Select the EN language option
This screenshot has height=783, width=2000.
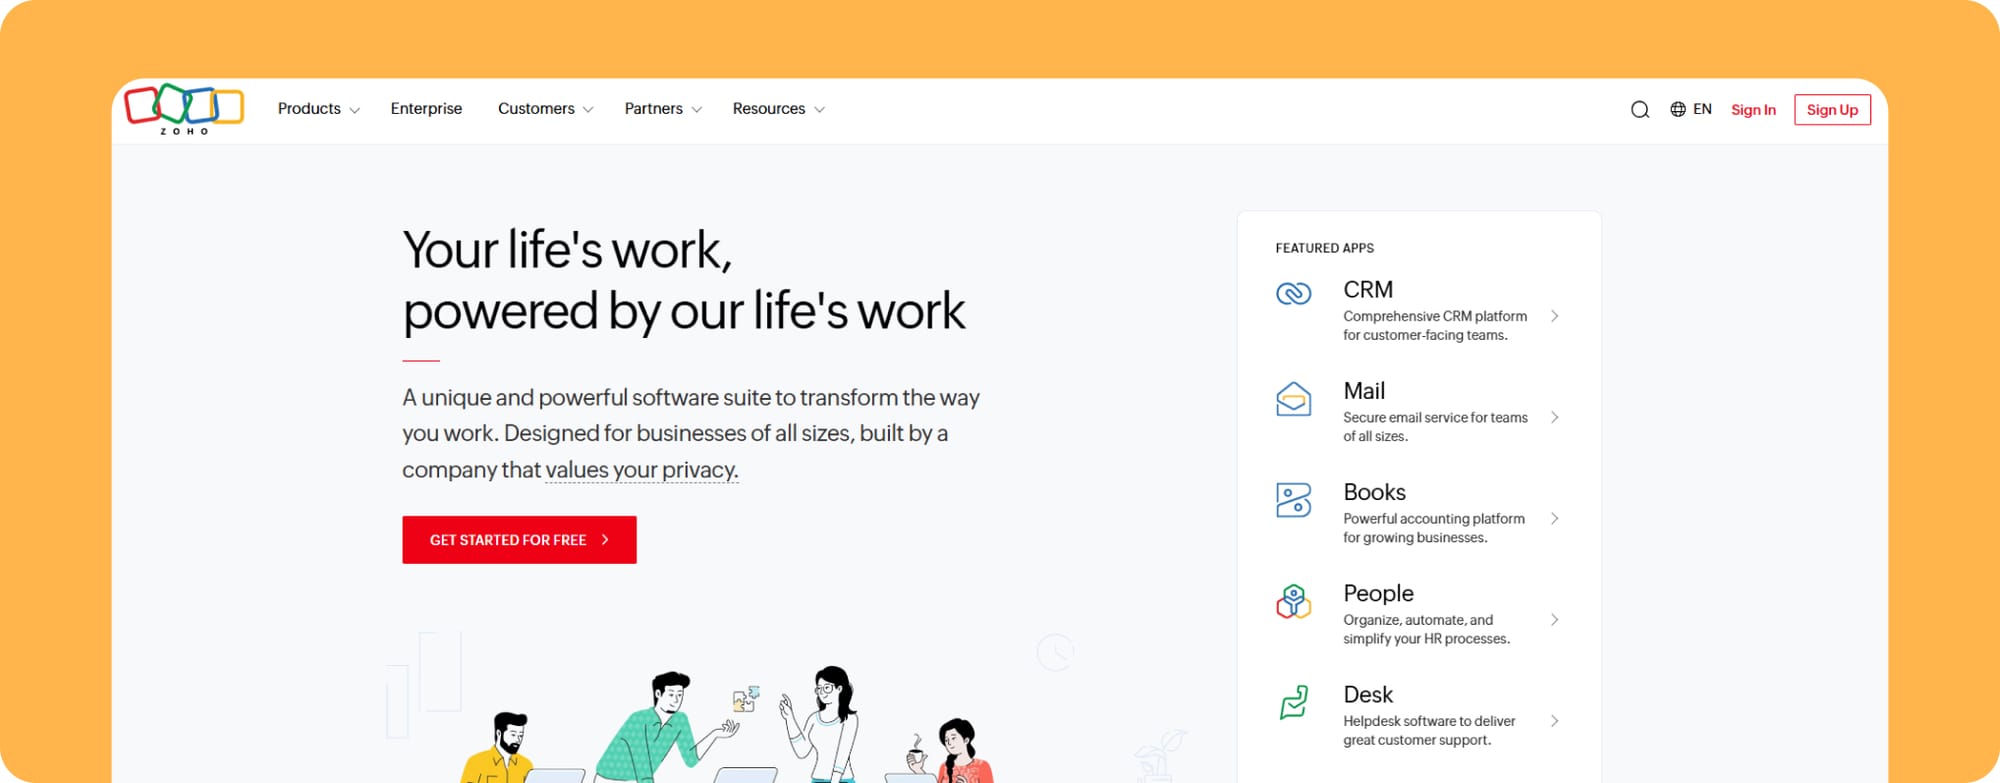point(1702,109)
